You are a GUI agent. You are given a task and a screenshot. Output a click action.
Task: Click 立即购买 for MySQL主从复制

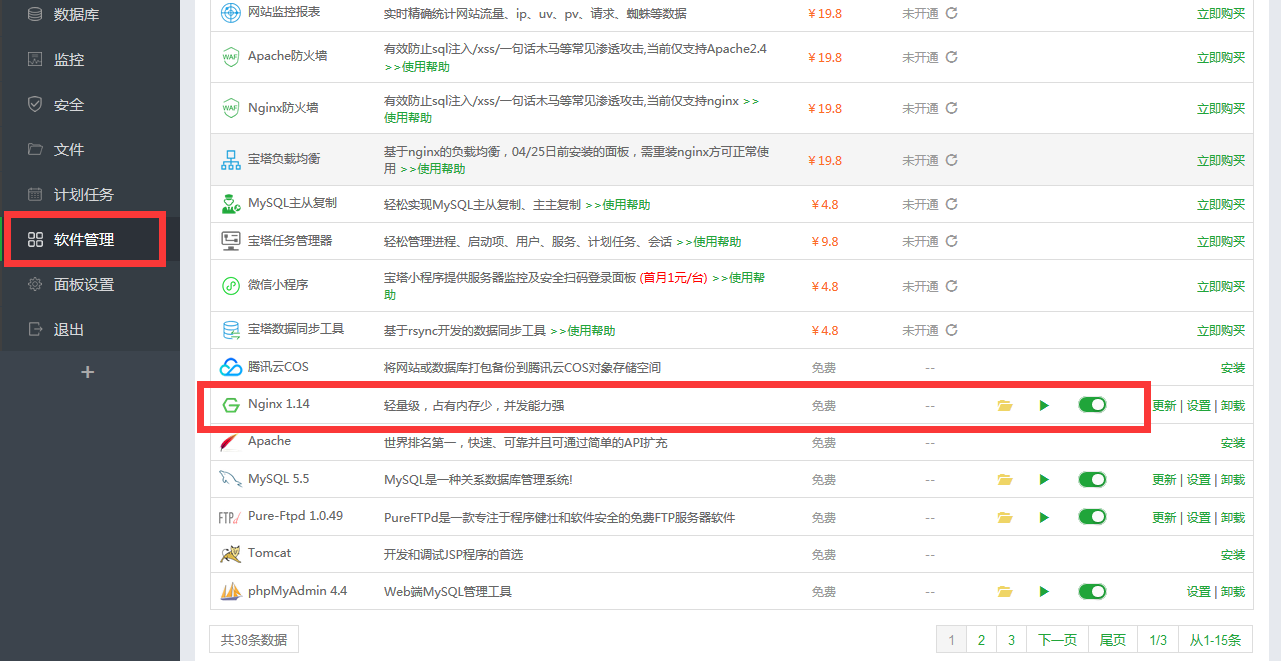pos(1221,204)
